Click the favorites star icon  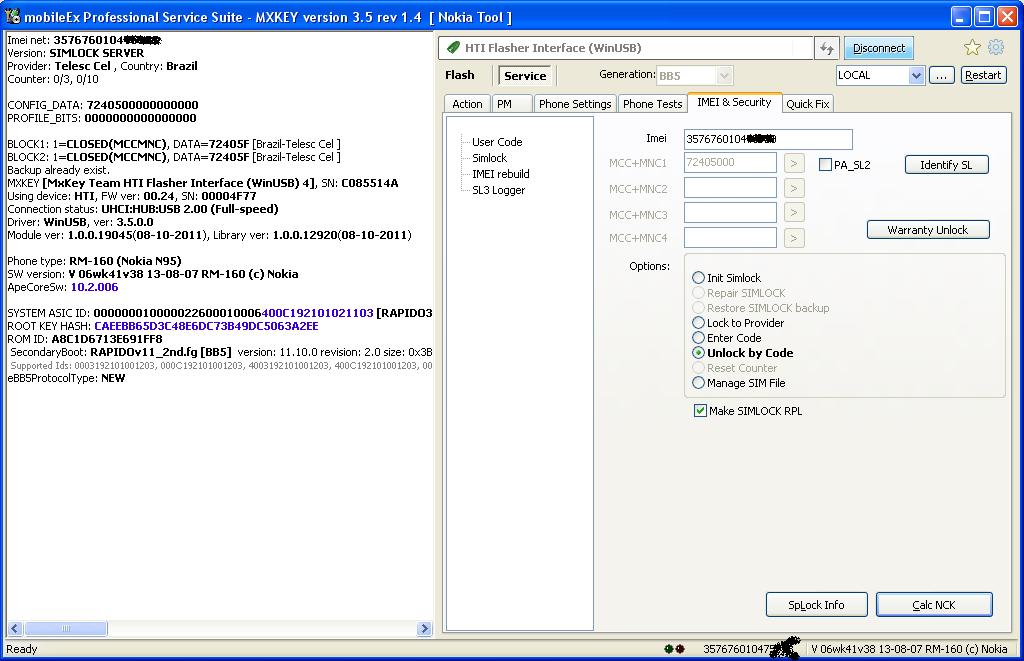[972, 47]
